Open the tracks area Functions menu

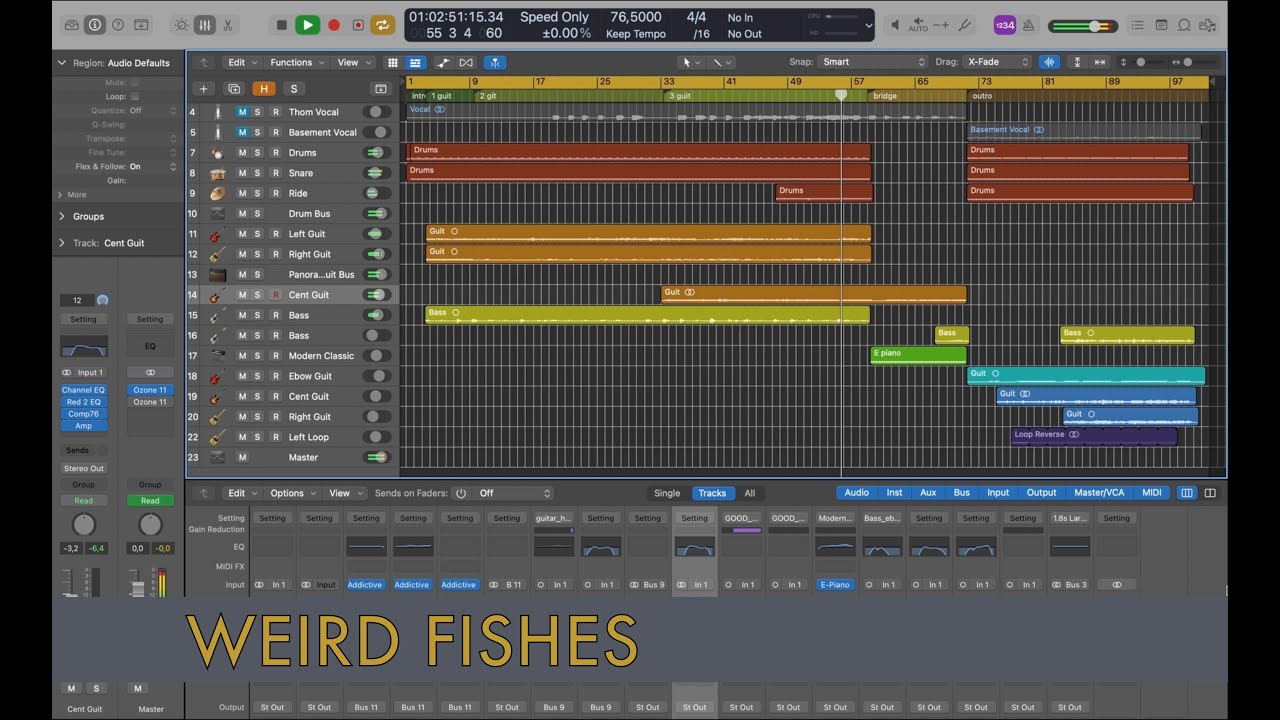[297, 62]
